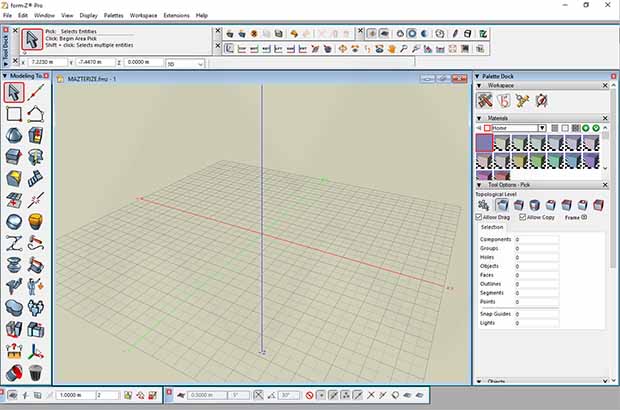This screenshot has width=620, height=410.
Task: Open the Palettes menu
Action: tap(113, 15)
